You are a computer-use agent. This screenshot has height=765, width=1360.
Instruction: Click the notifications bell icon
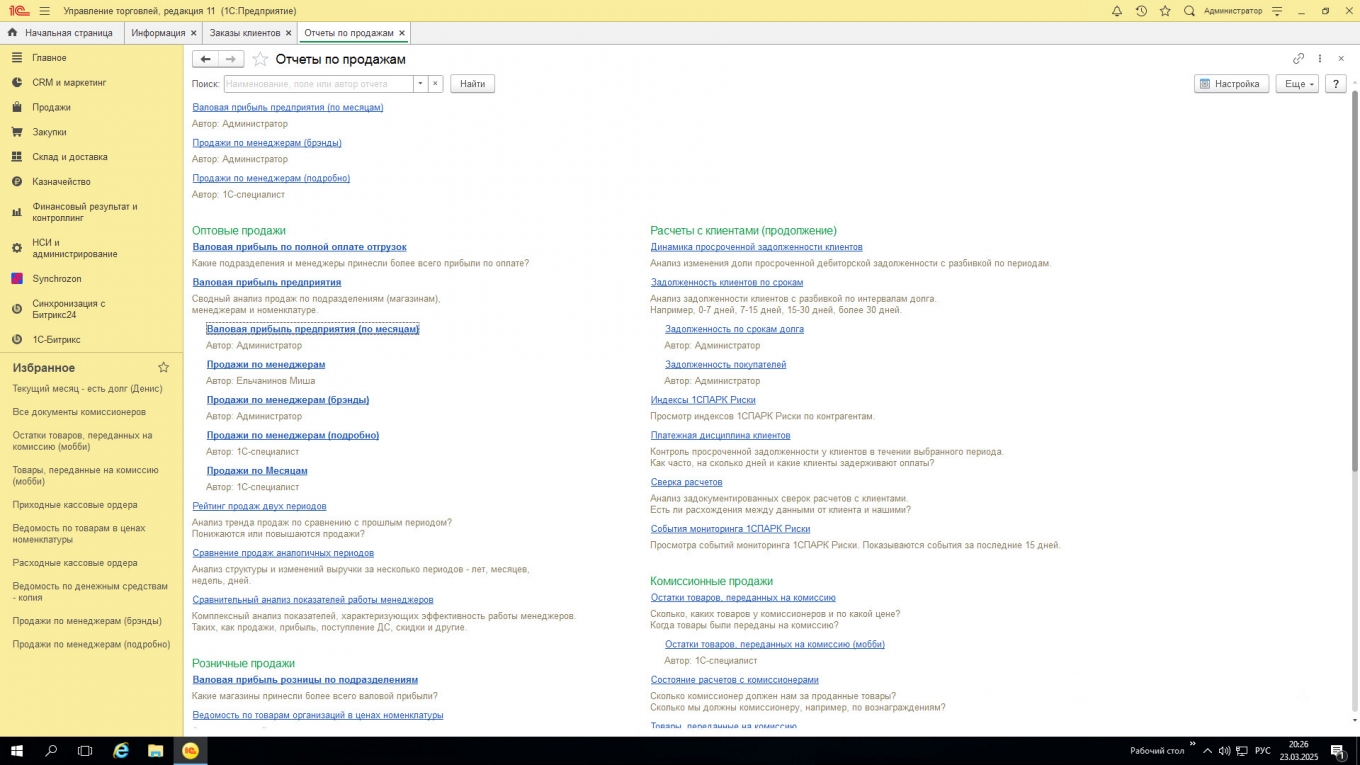point(1117,11)
